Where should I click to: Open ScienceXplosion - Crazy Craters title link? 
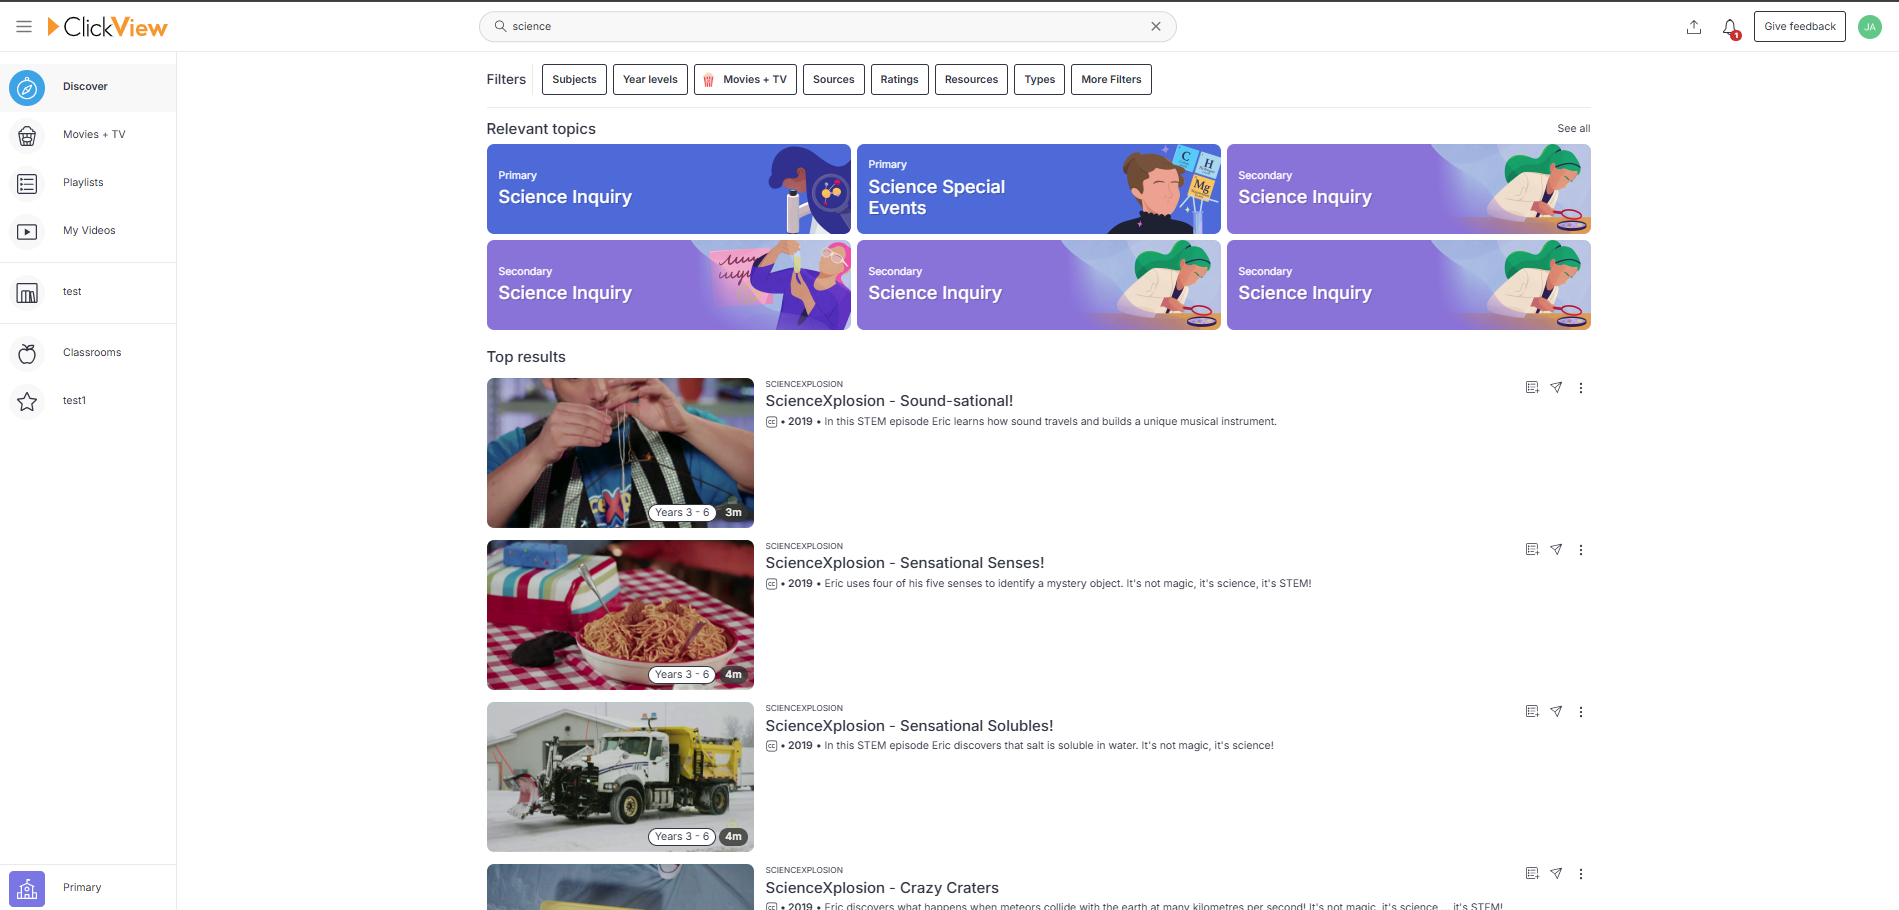(882, 888)
